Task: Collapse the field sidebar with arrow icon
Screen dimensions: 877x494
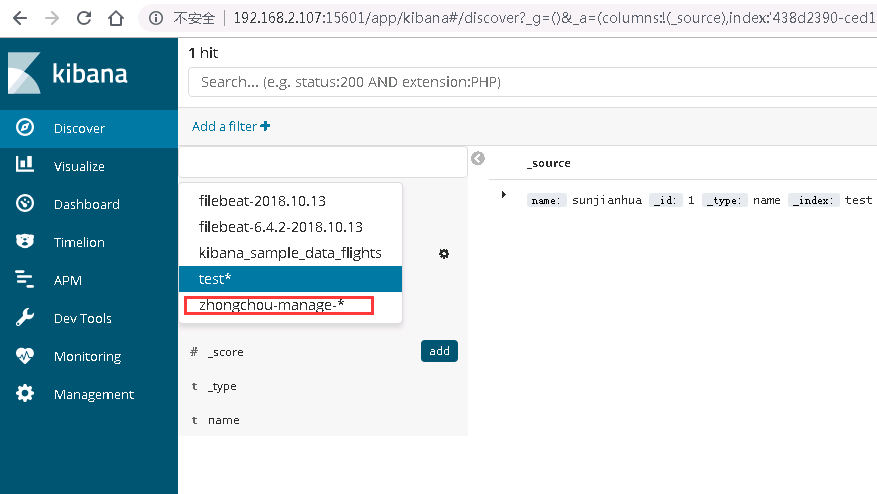Action: click(x=478, y=158)
